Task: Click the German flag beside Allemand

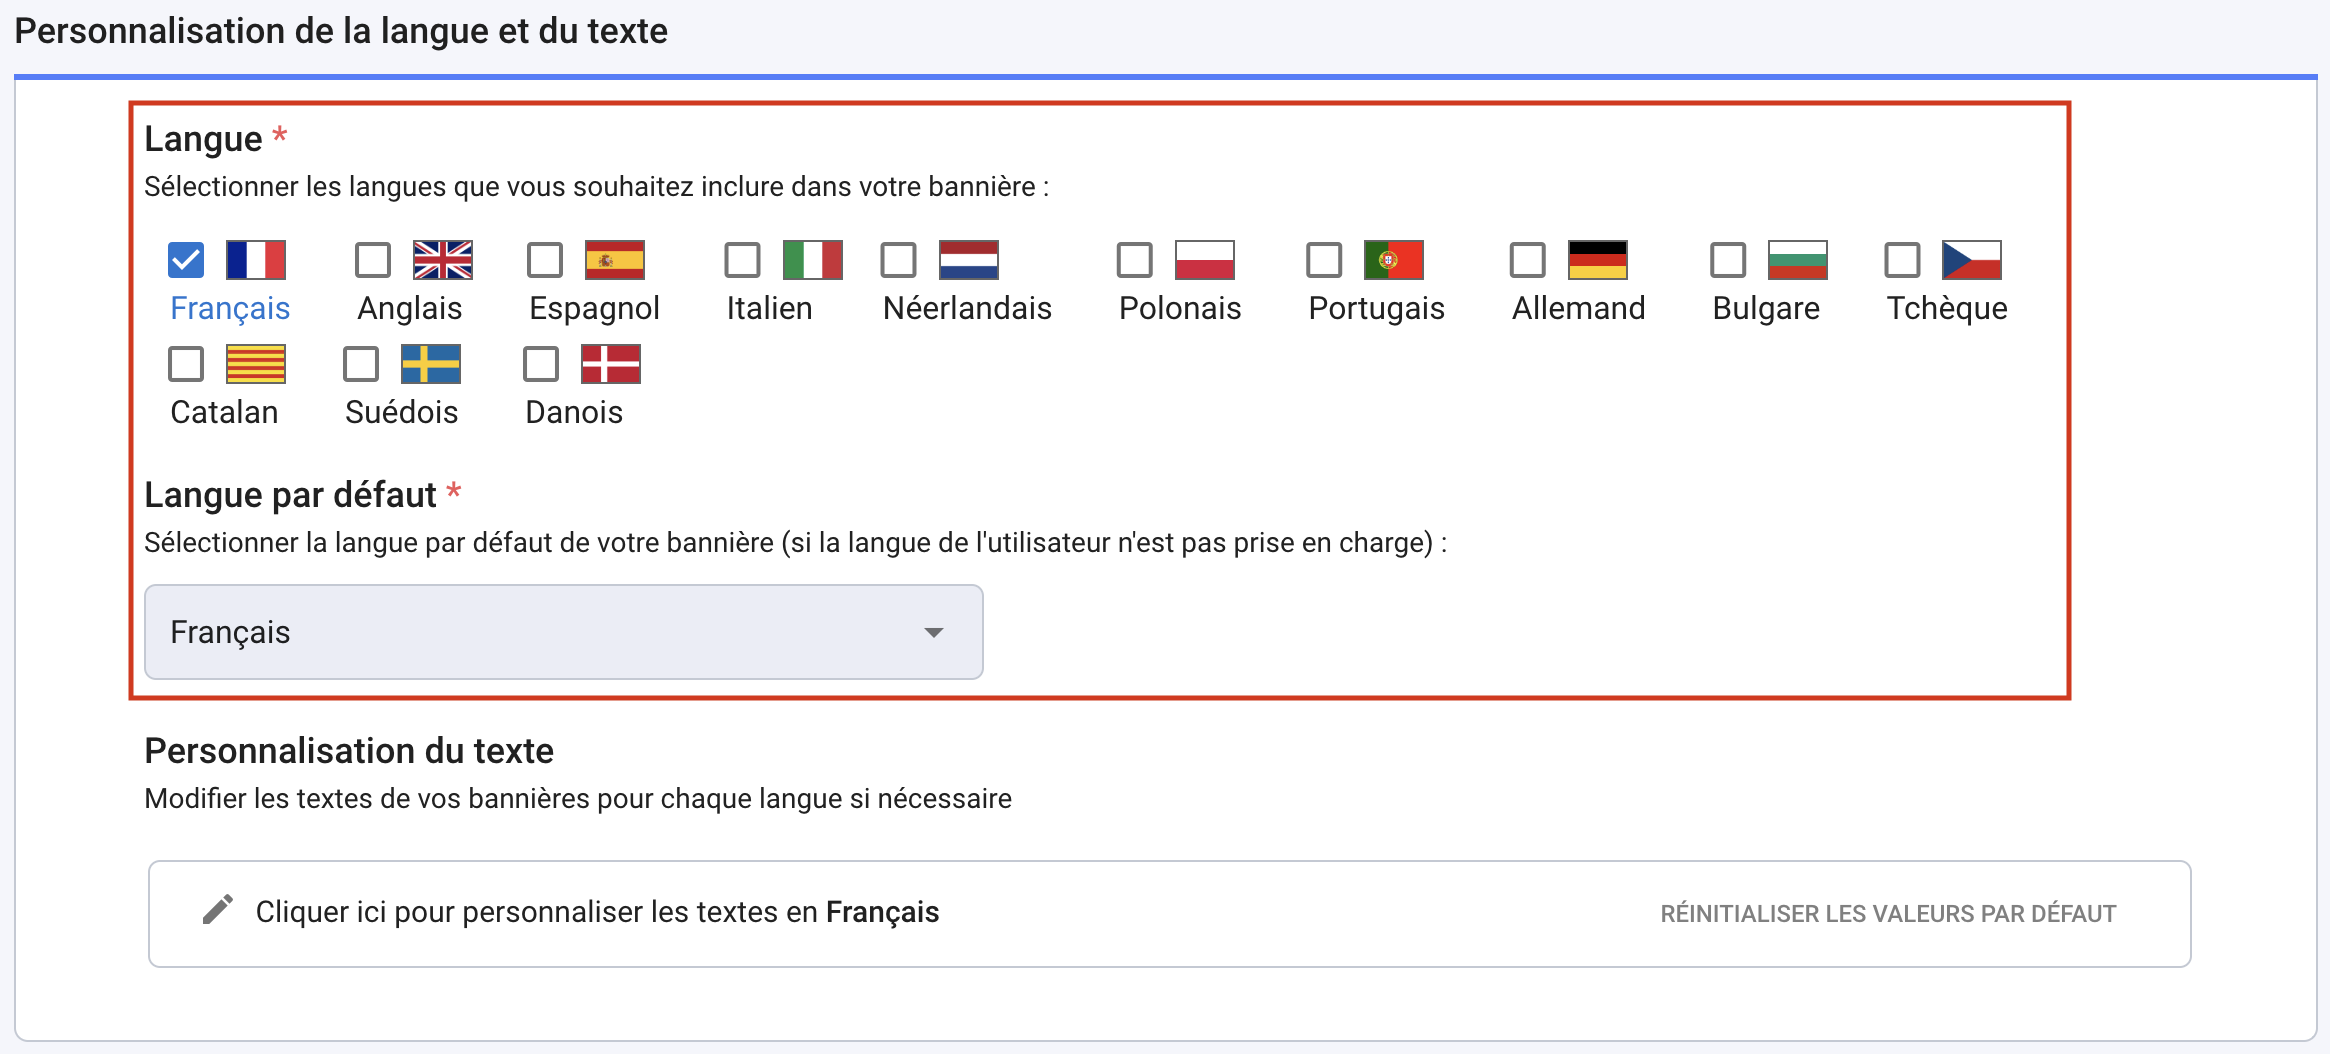Action: click(x=1596, y=260)
